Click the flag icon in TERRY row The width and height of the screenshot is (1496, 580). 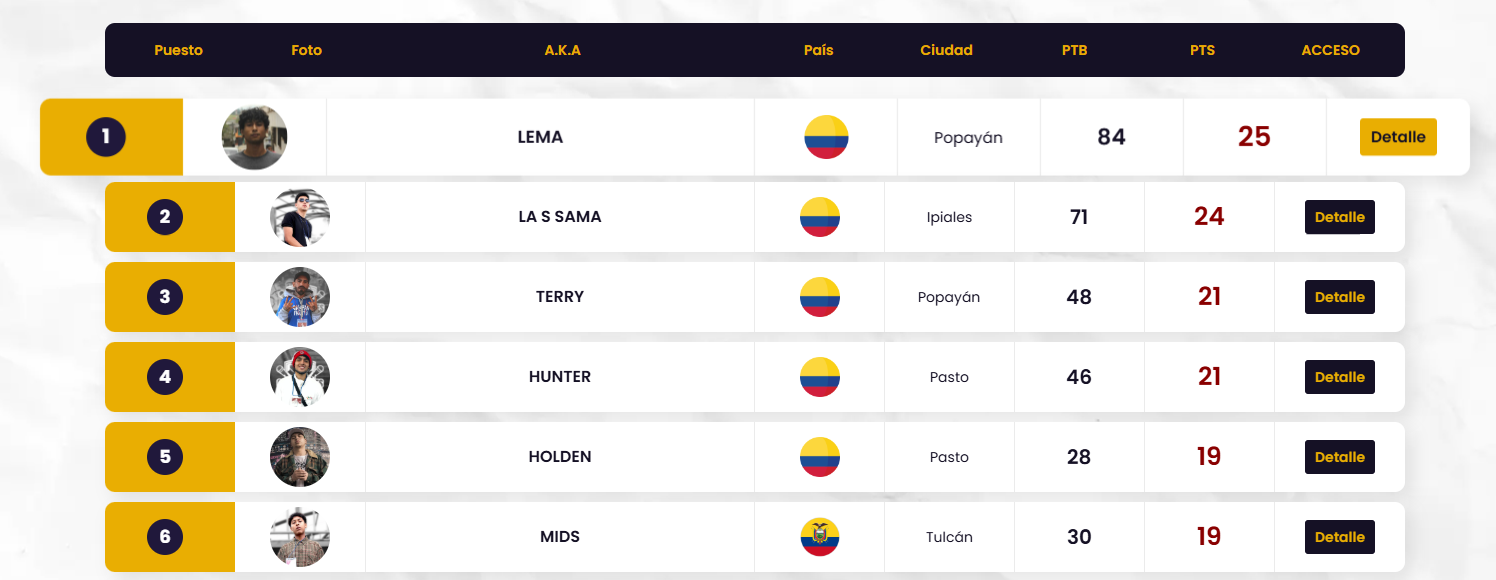820,297
